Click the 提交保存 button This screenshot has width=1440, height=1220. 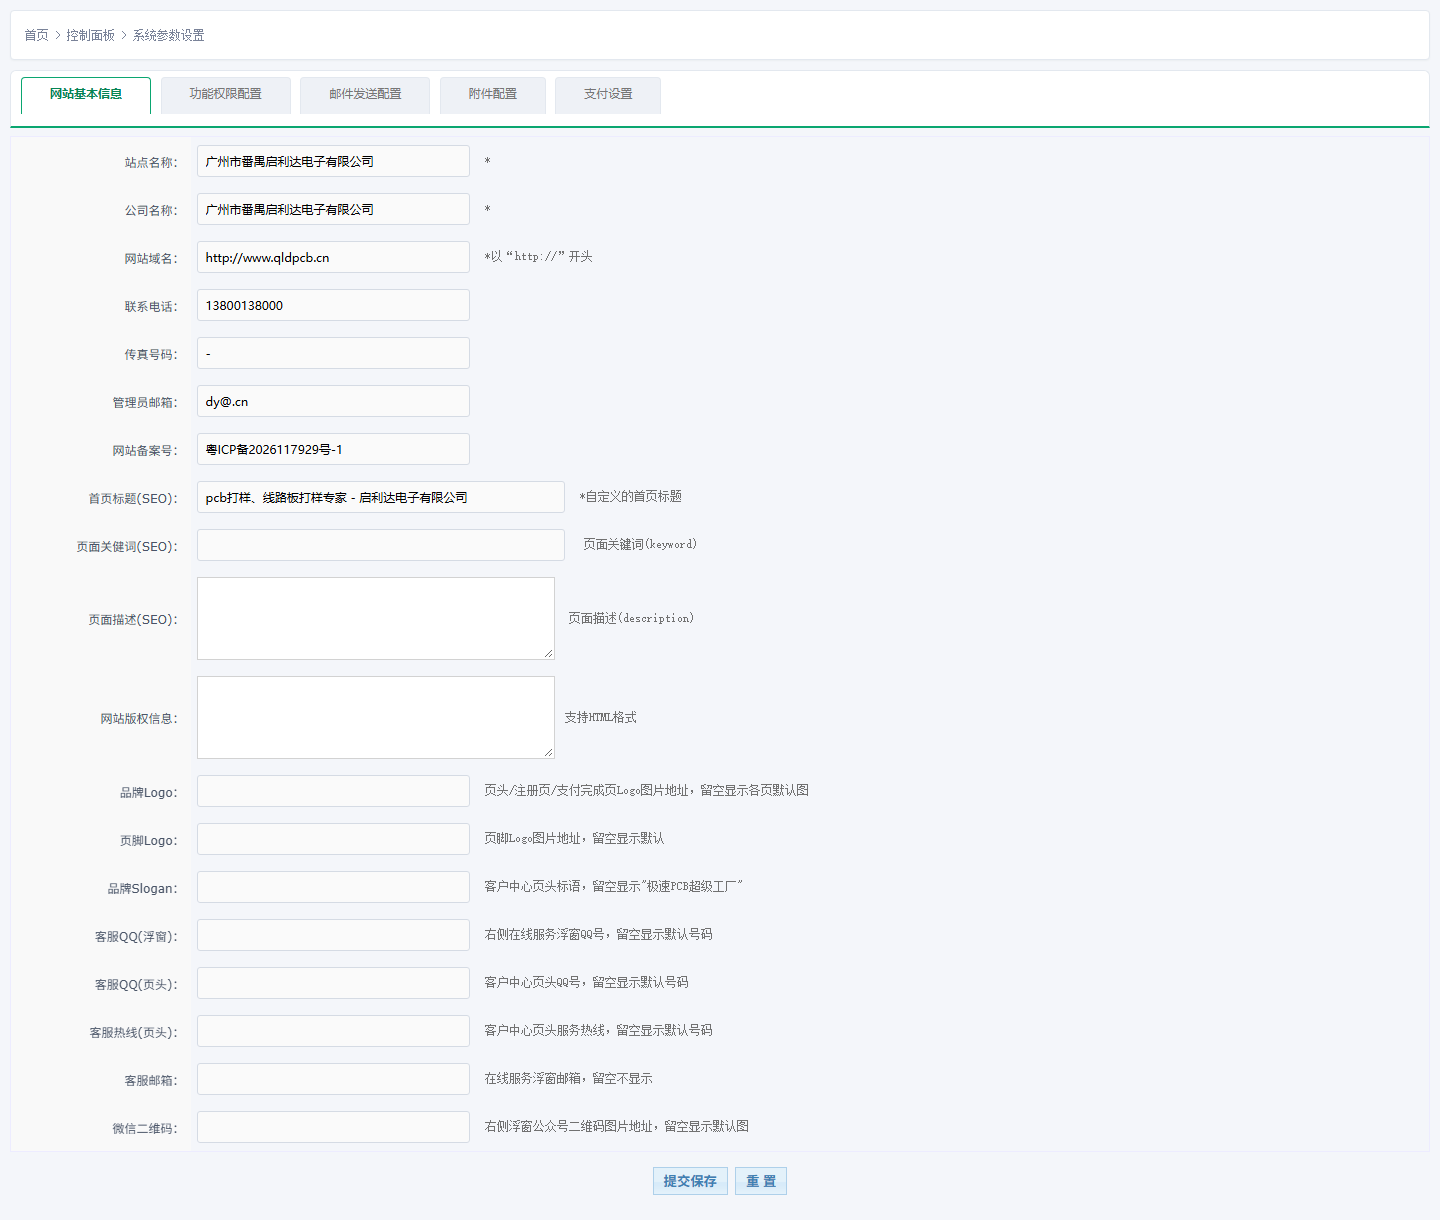(690, 1181)
